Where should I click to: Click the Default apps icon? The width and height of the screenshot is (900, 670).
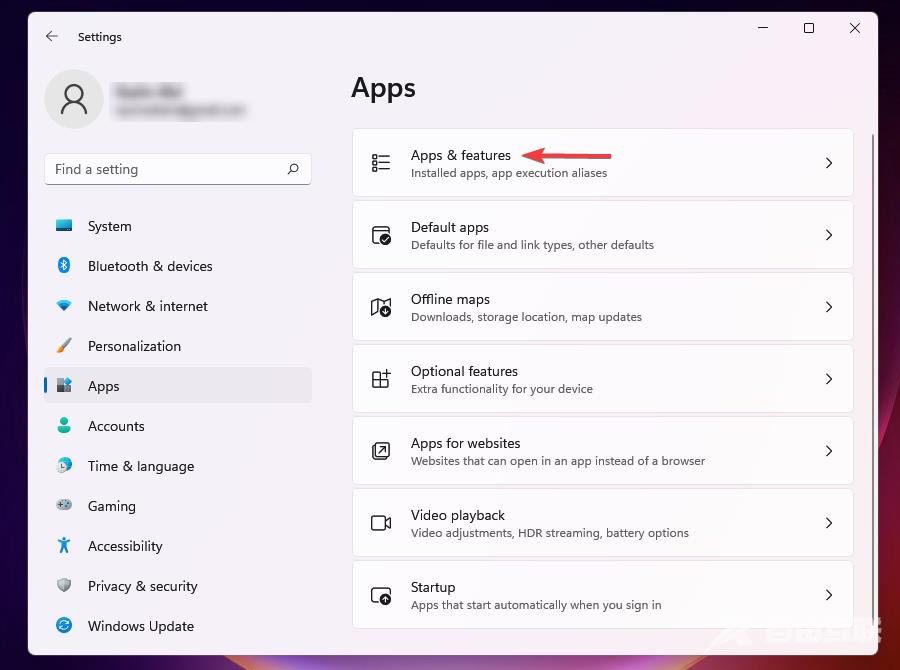[380, 234]
